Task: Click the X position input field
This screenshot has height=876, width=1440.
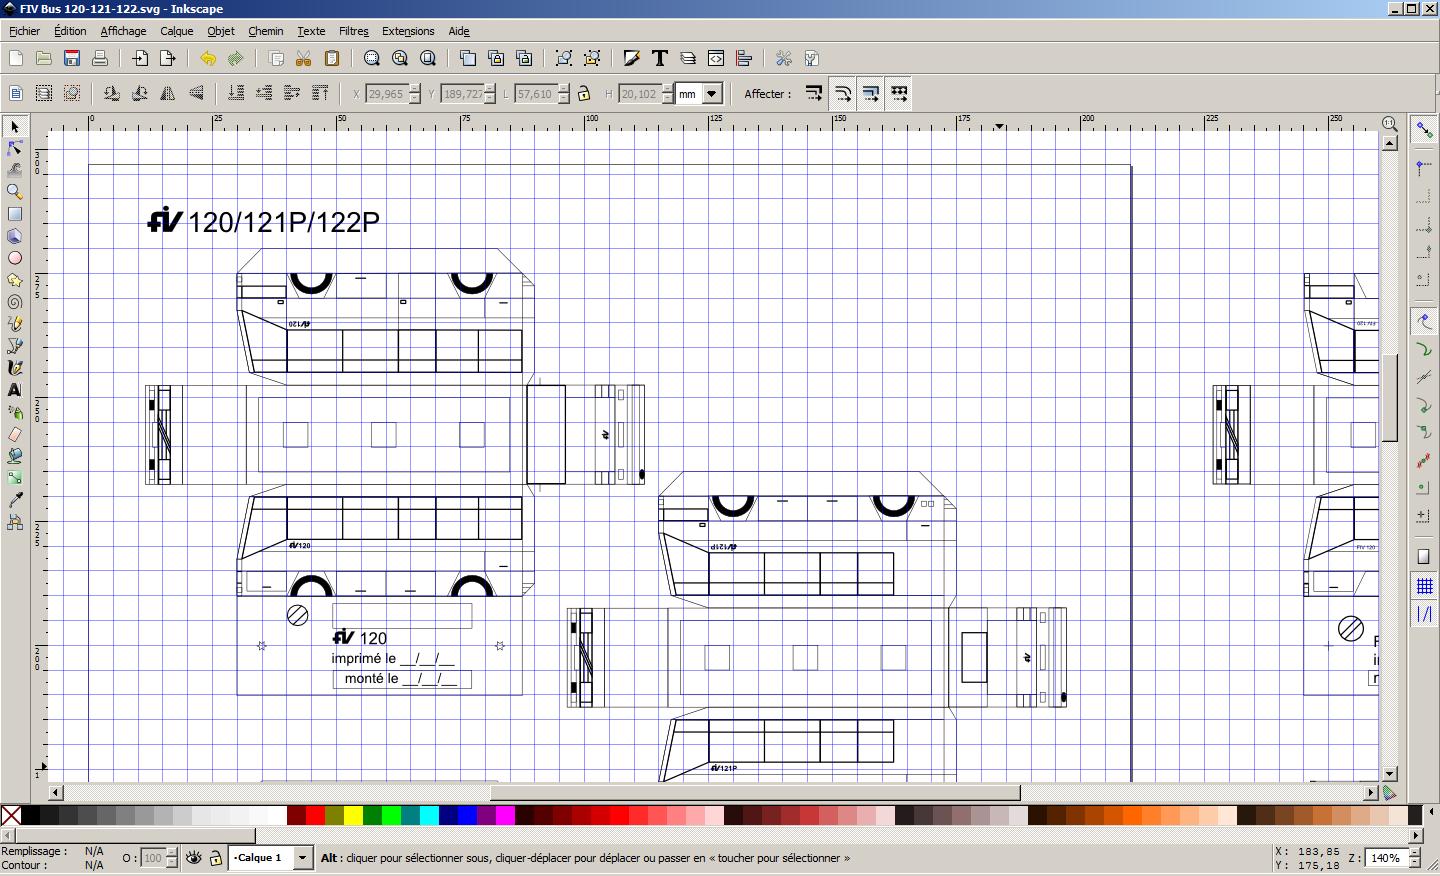Action: (386, 94)
